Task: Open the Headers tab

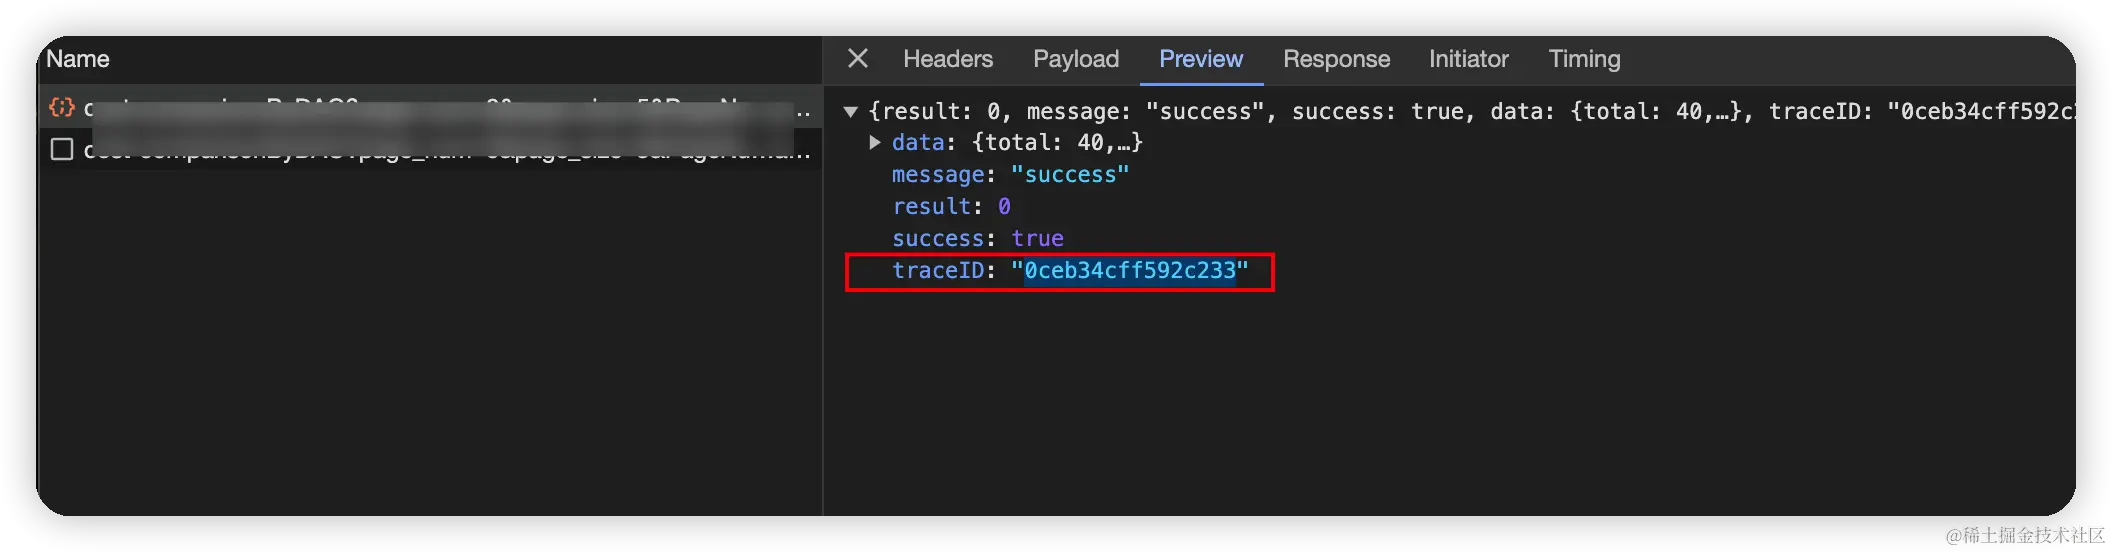Action: coord(947,59)
